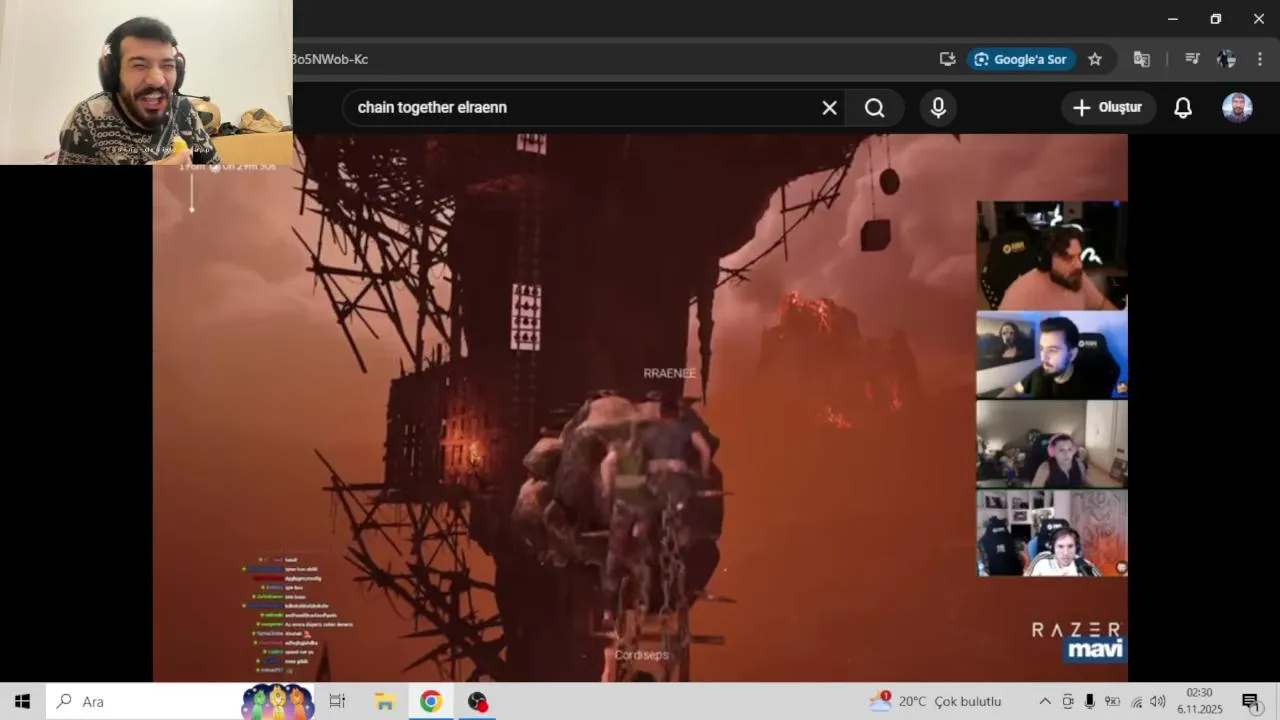1280x720 pixels.
Task: Bookmark this page with the star icon
Action: 1095,59
